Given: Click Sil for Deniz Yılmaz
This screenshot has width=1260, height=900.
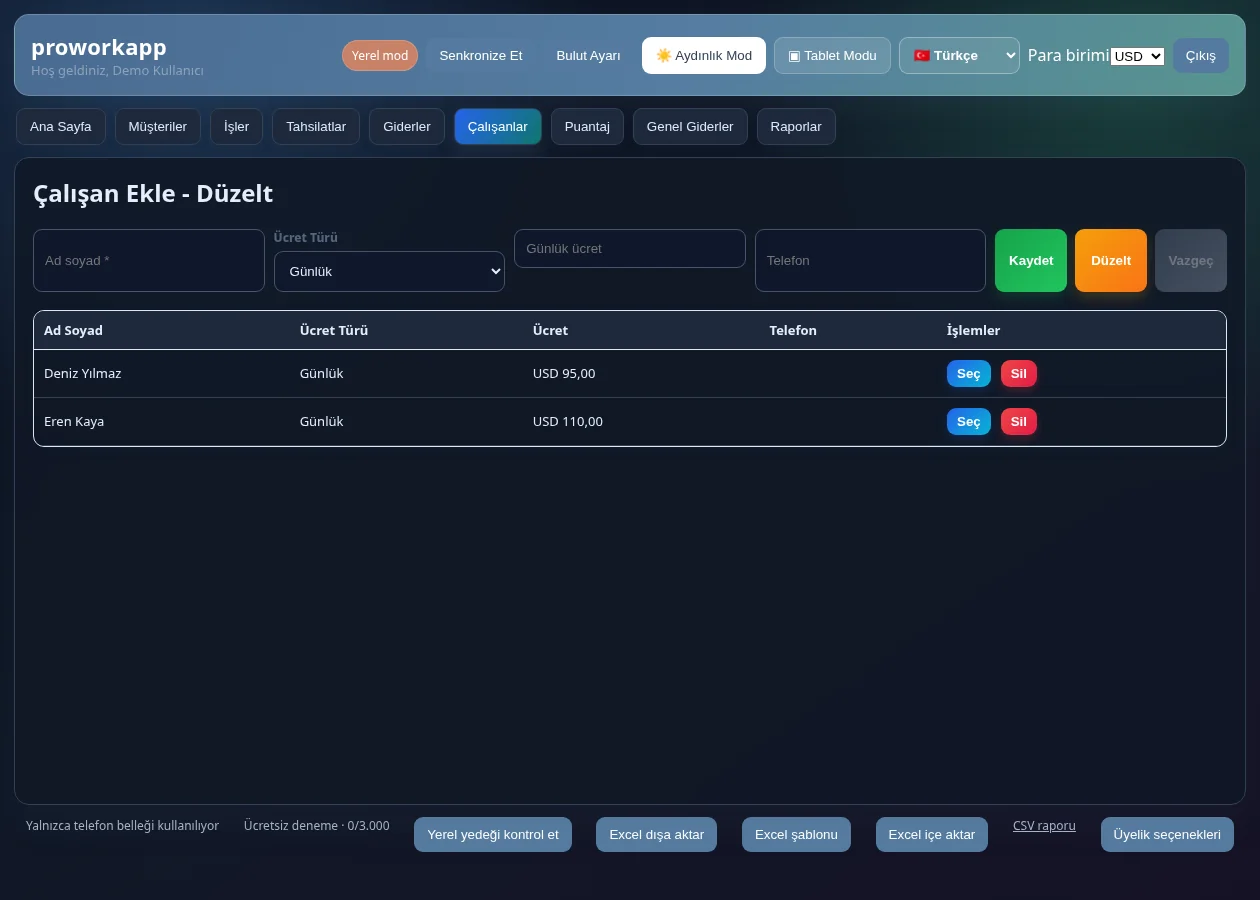Looking at the screenshot, I should pos(1019,373).
